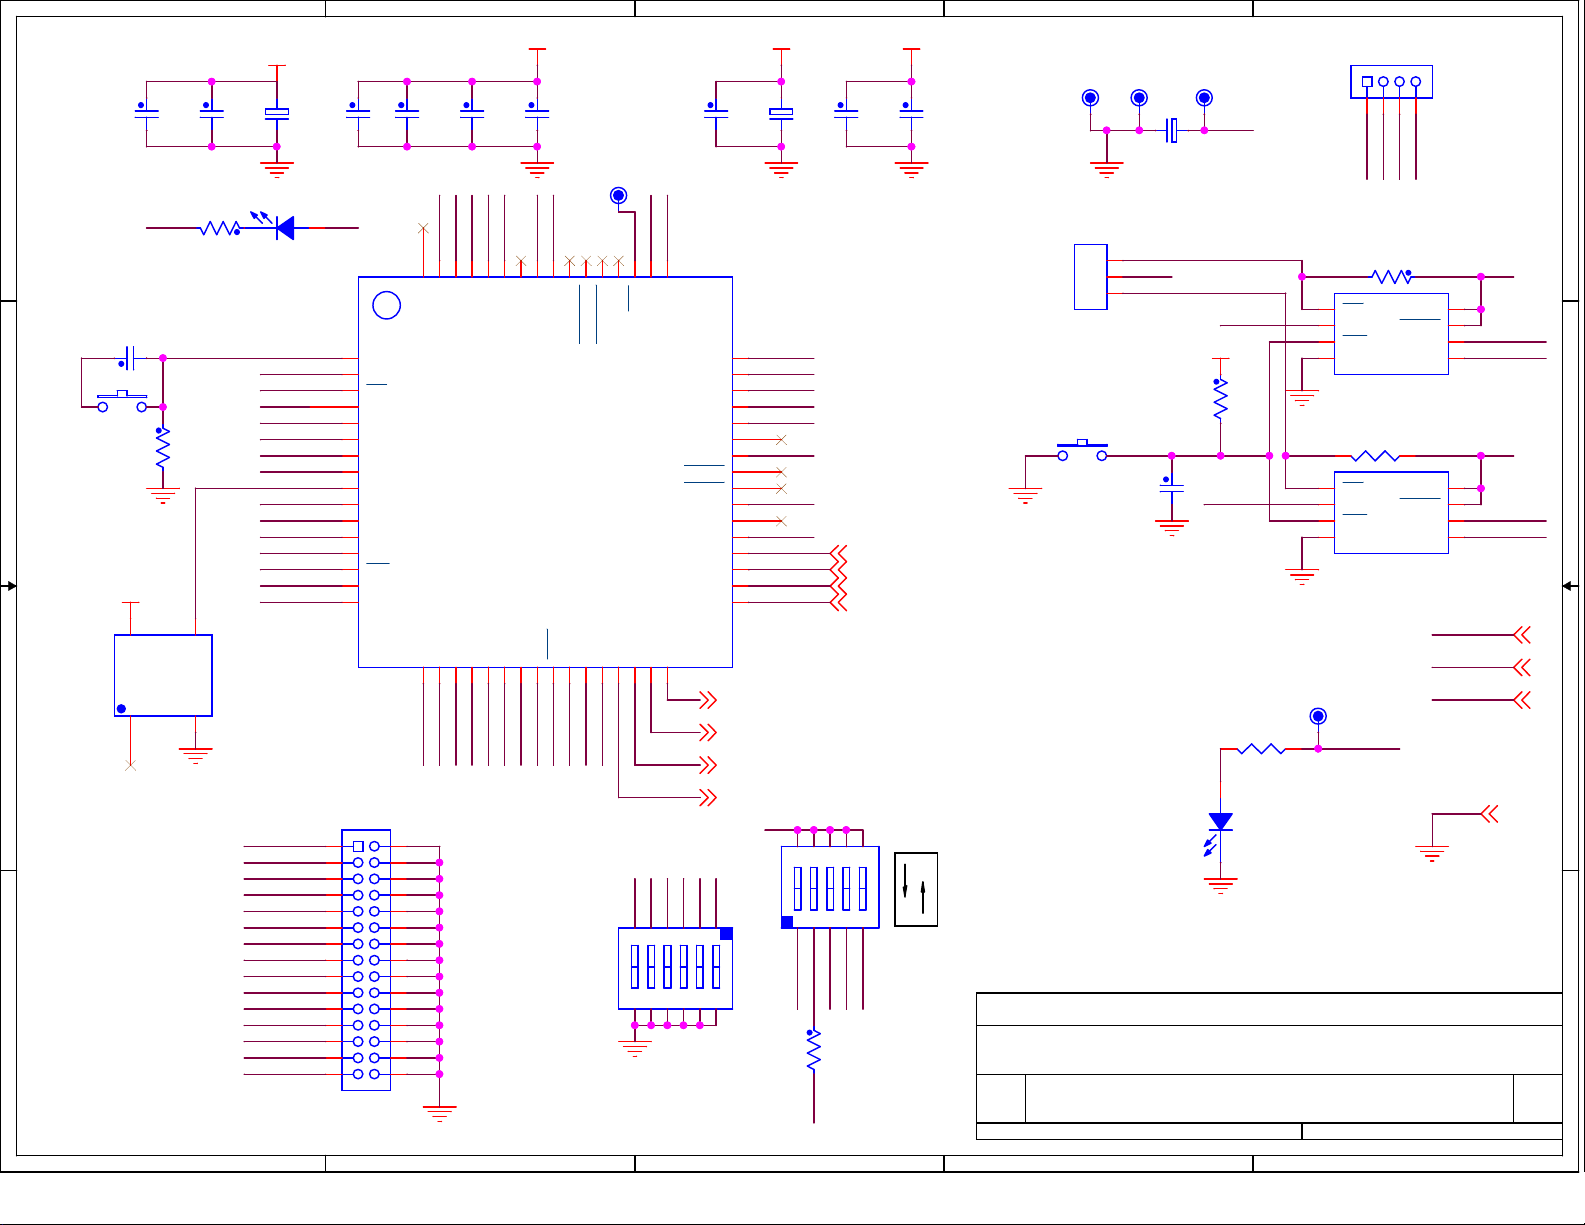Select the pull-up resistor above the right pushbutton net

click(1220, 399)
